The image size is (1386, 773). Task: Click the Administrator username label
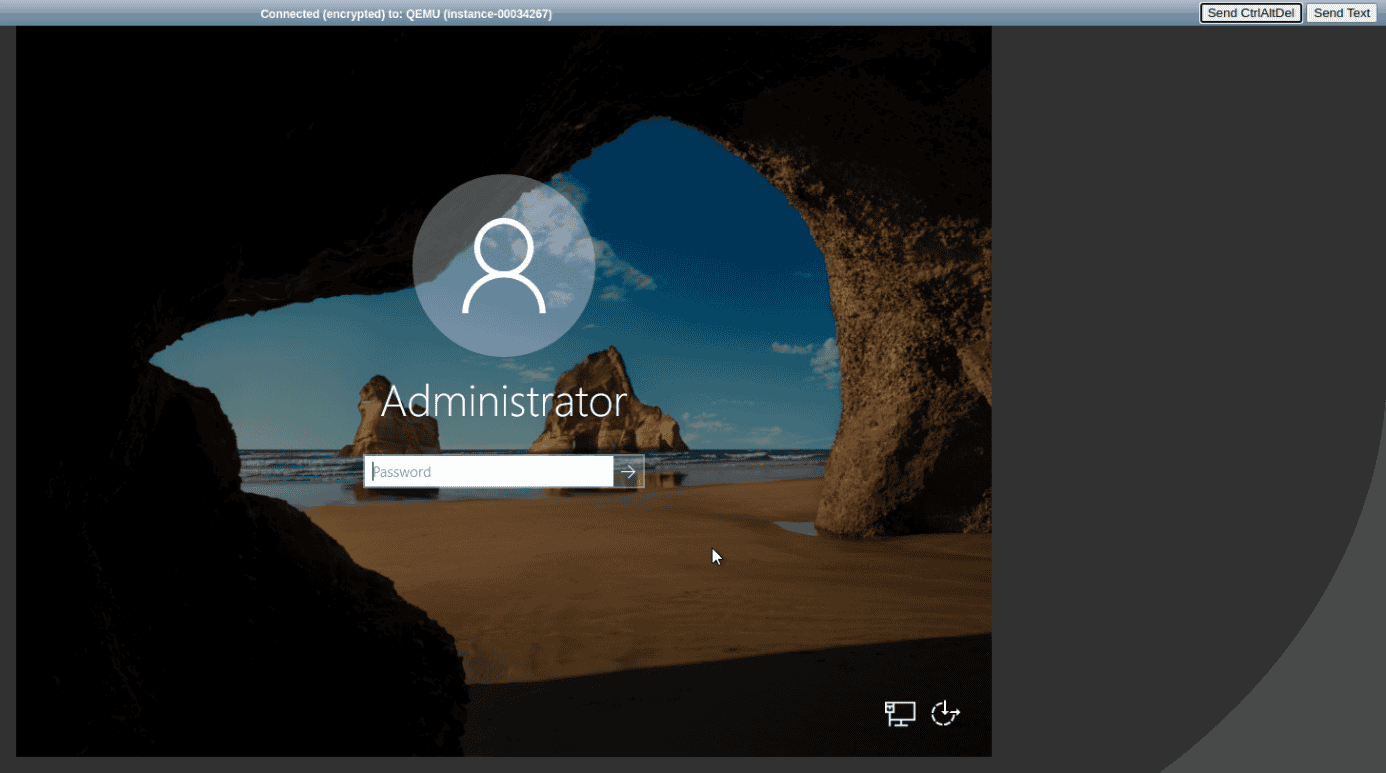(503, 402)
